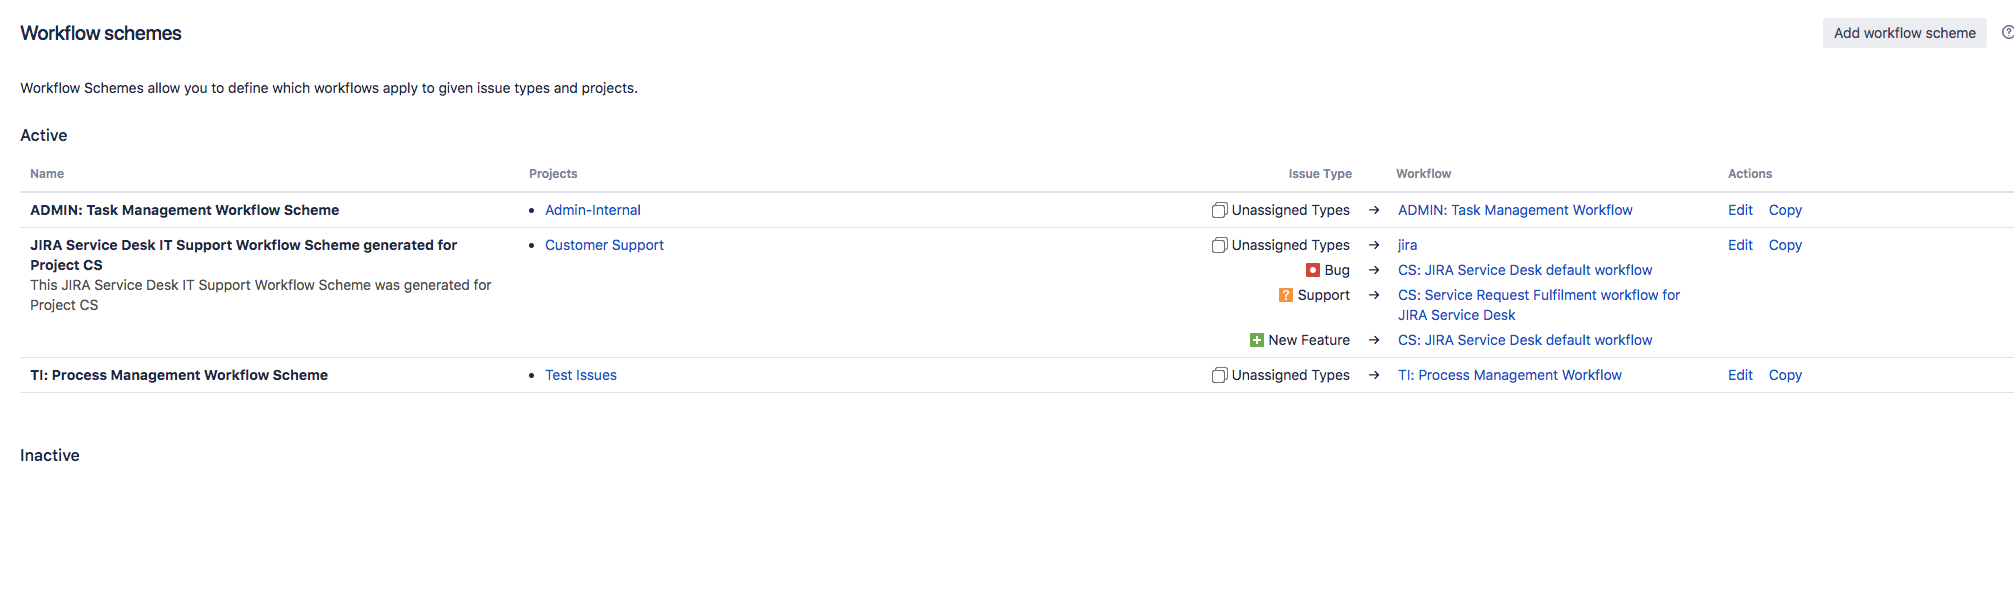Copy the JIRA Service Desk IT Support scheme
The image size is (2014, 610).
coord(1785,245)
